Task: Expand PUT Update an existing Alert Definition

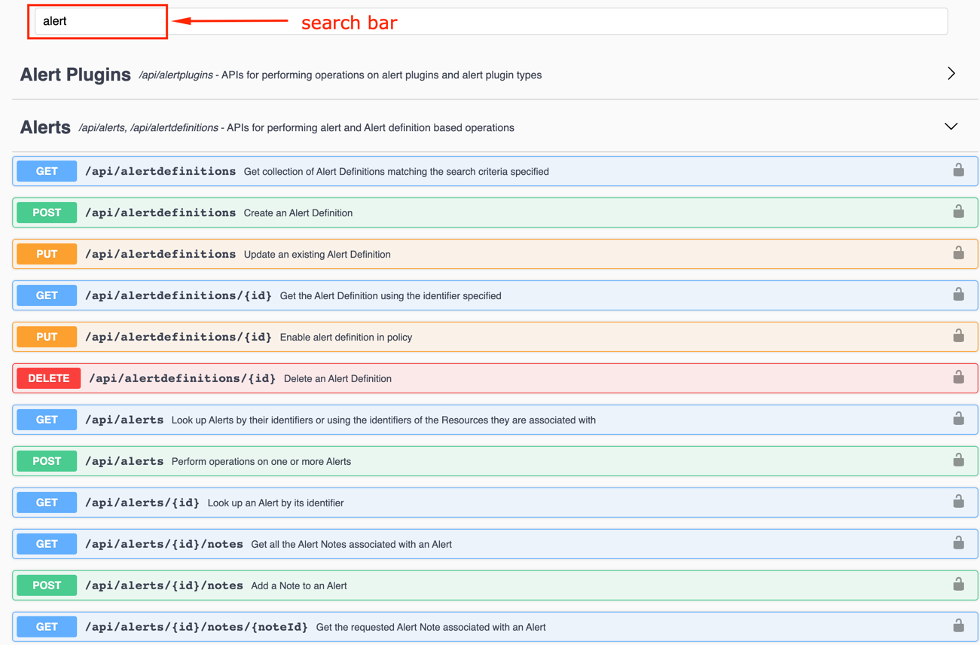Action: pyautogui.click(x=495, y=254)
